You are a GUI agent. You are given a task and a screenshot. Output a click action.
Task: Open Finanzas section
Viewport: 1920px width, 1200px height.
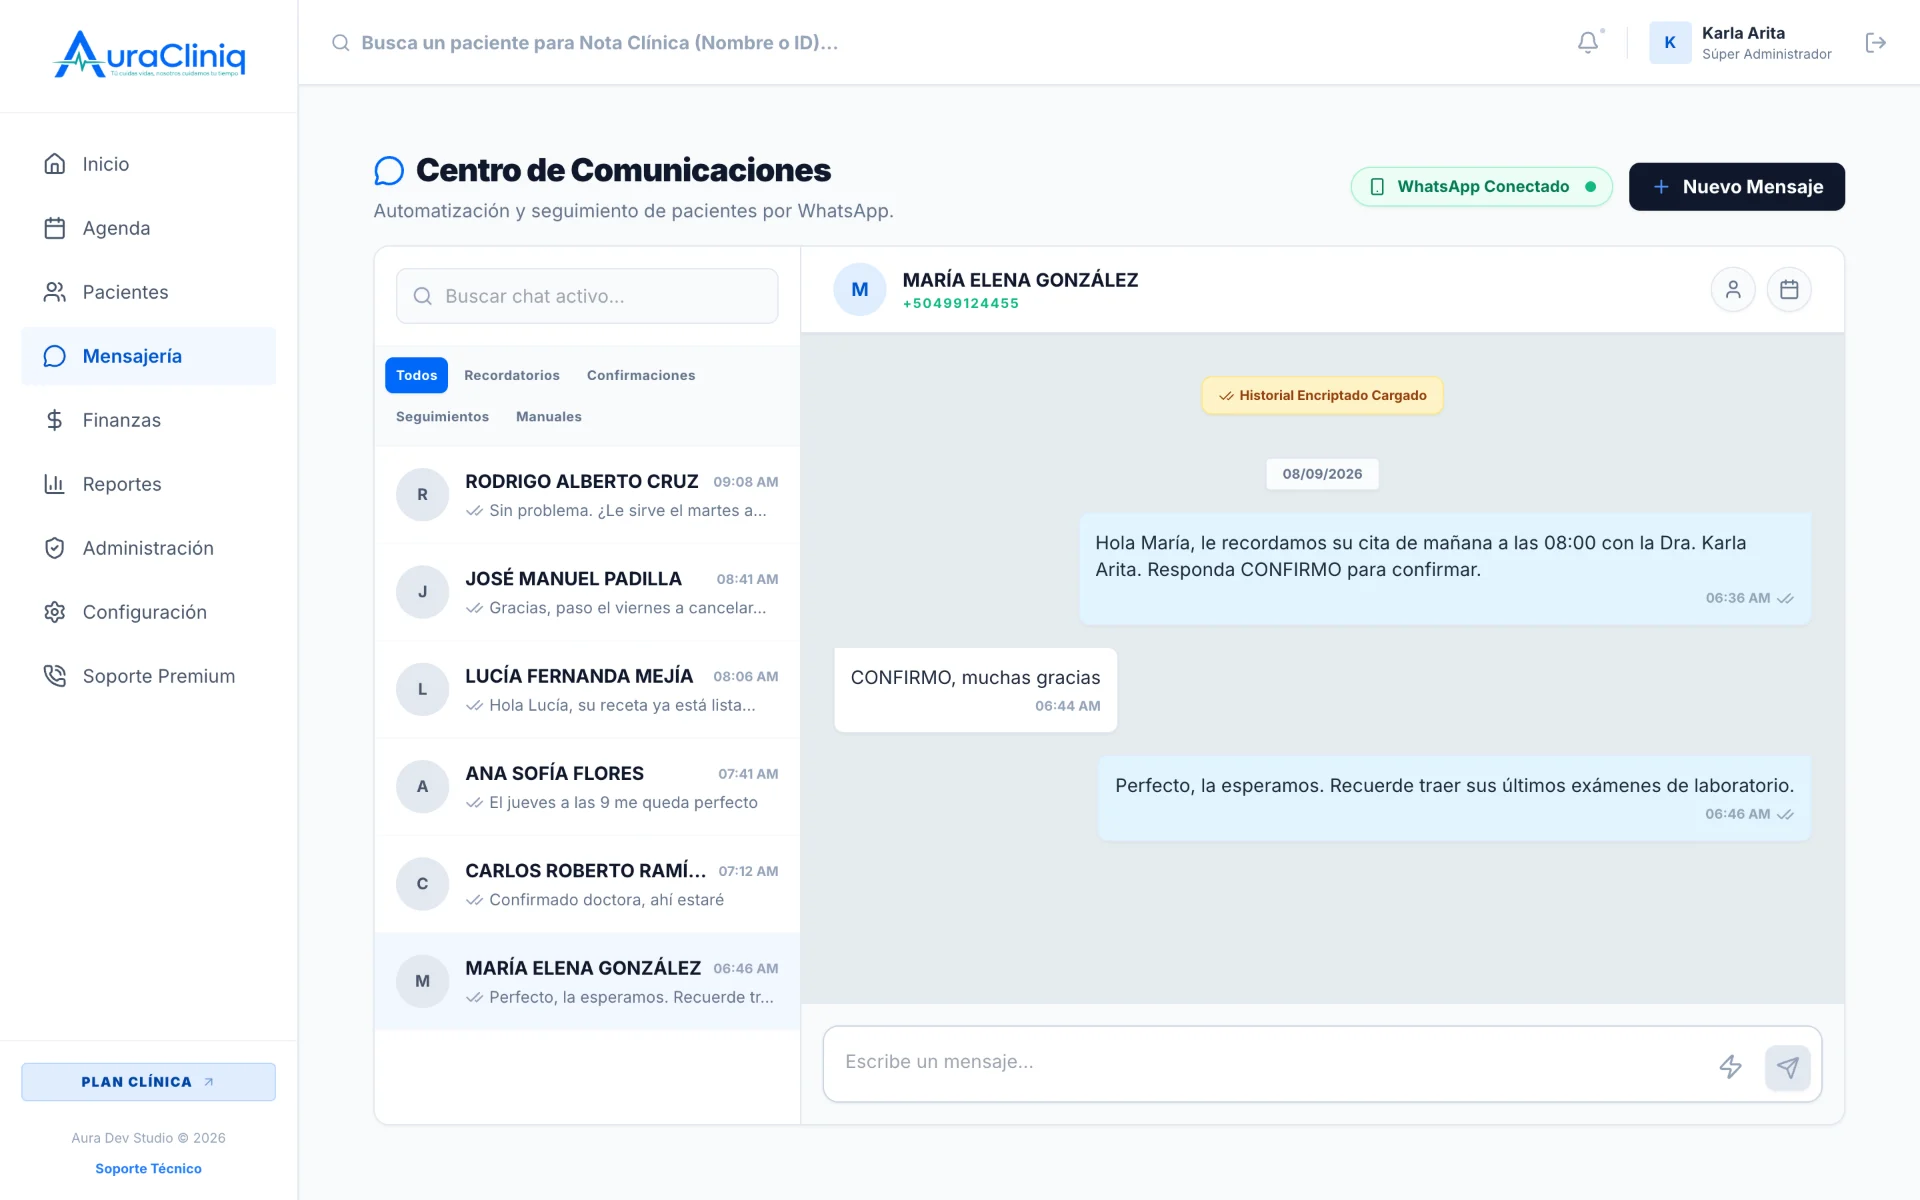(x=148, y=420)
